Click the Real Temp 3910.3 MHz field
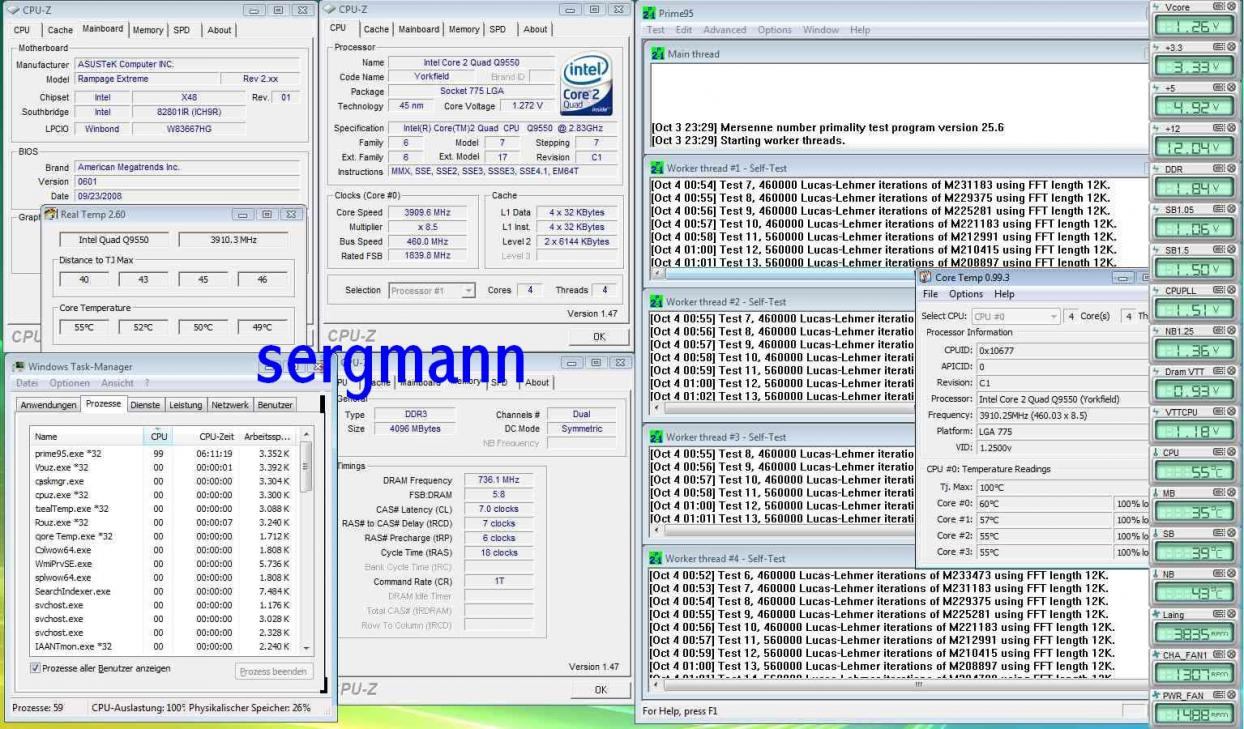 click(235, 240)
